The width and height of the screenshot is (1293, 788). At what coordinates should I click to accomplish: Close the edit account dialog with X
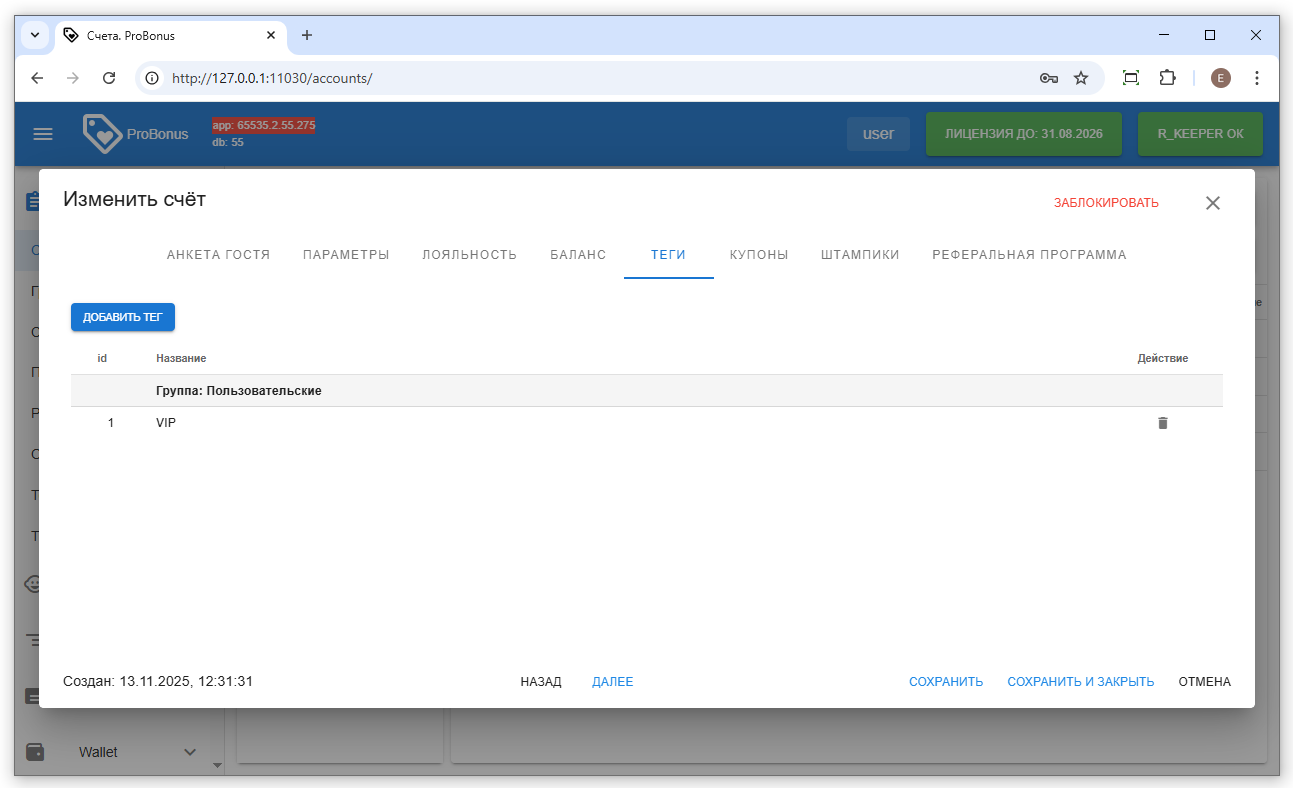pyautogui.click(x=1212, y=203)
